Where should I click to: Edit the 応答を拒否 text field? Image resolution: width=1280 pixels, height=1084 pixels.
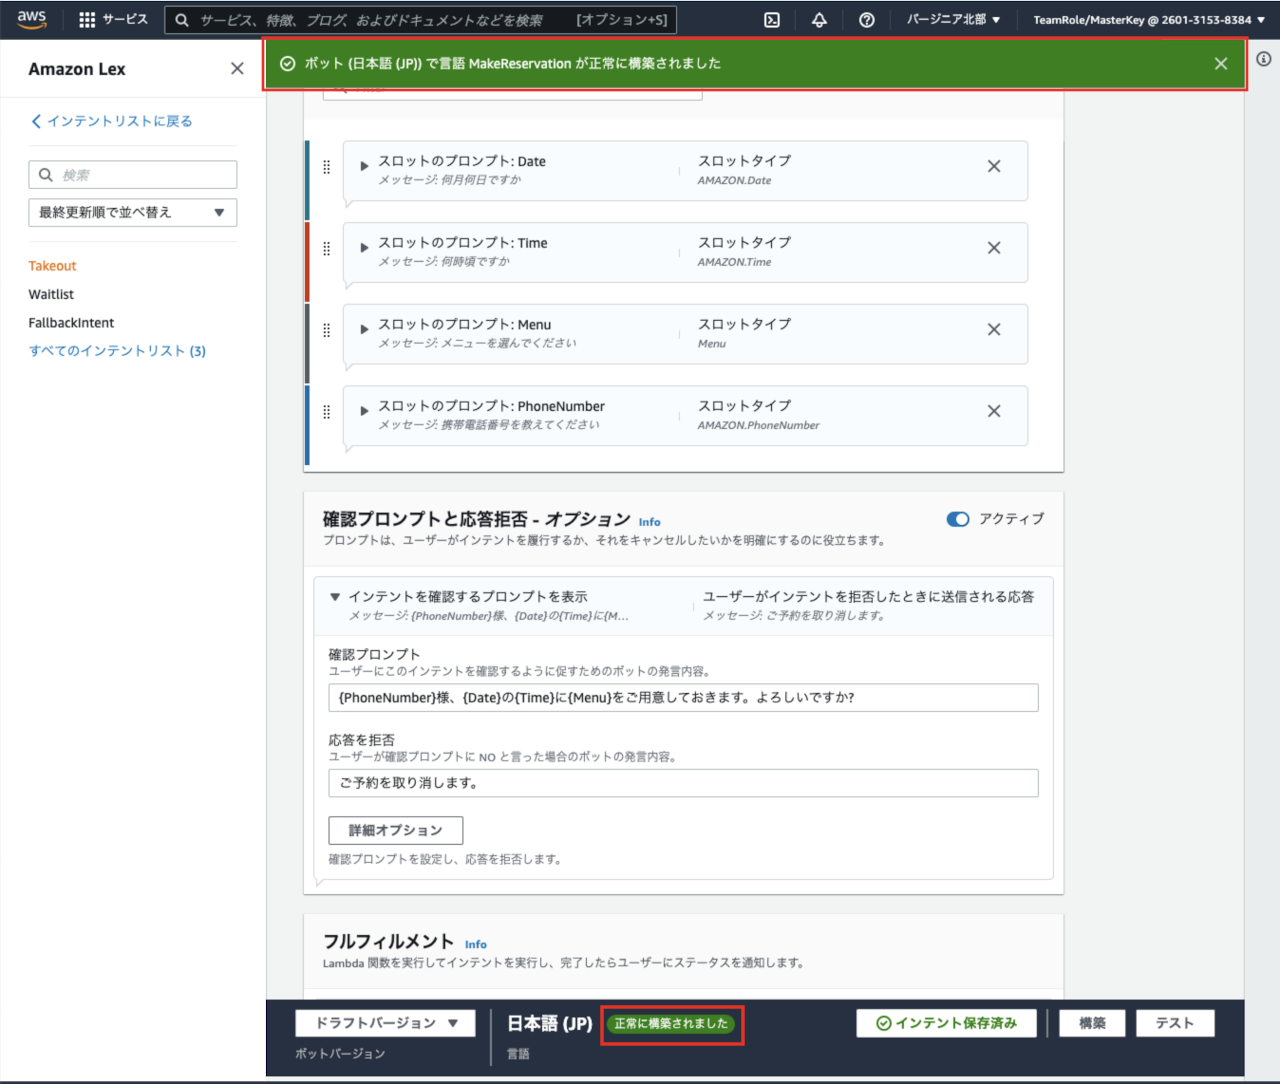click(x=683, y=783)
